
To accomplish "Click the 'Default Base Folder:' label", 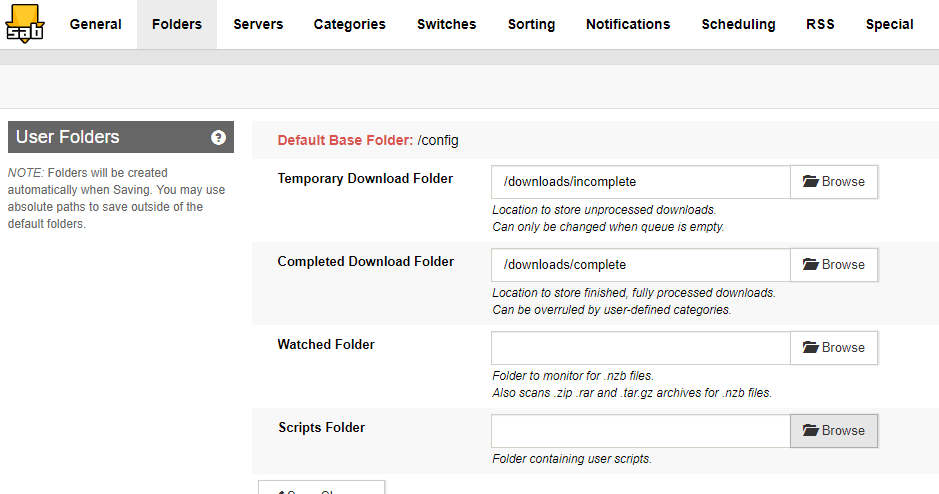I will click(345, 140).
